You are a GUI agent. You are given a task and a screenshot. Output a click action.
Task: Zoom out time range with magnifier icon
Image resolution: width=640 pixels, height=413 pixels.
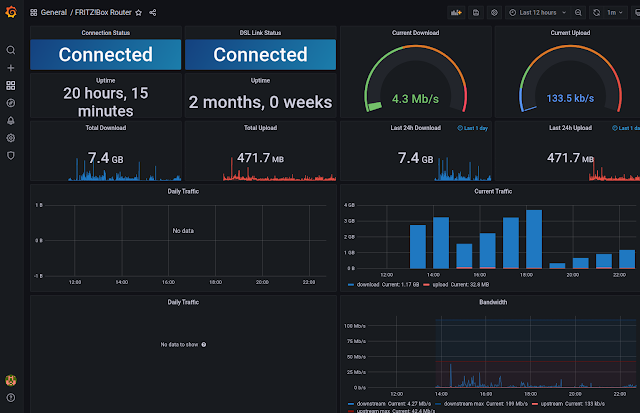[x=578, y=13]
